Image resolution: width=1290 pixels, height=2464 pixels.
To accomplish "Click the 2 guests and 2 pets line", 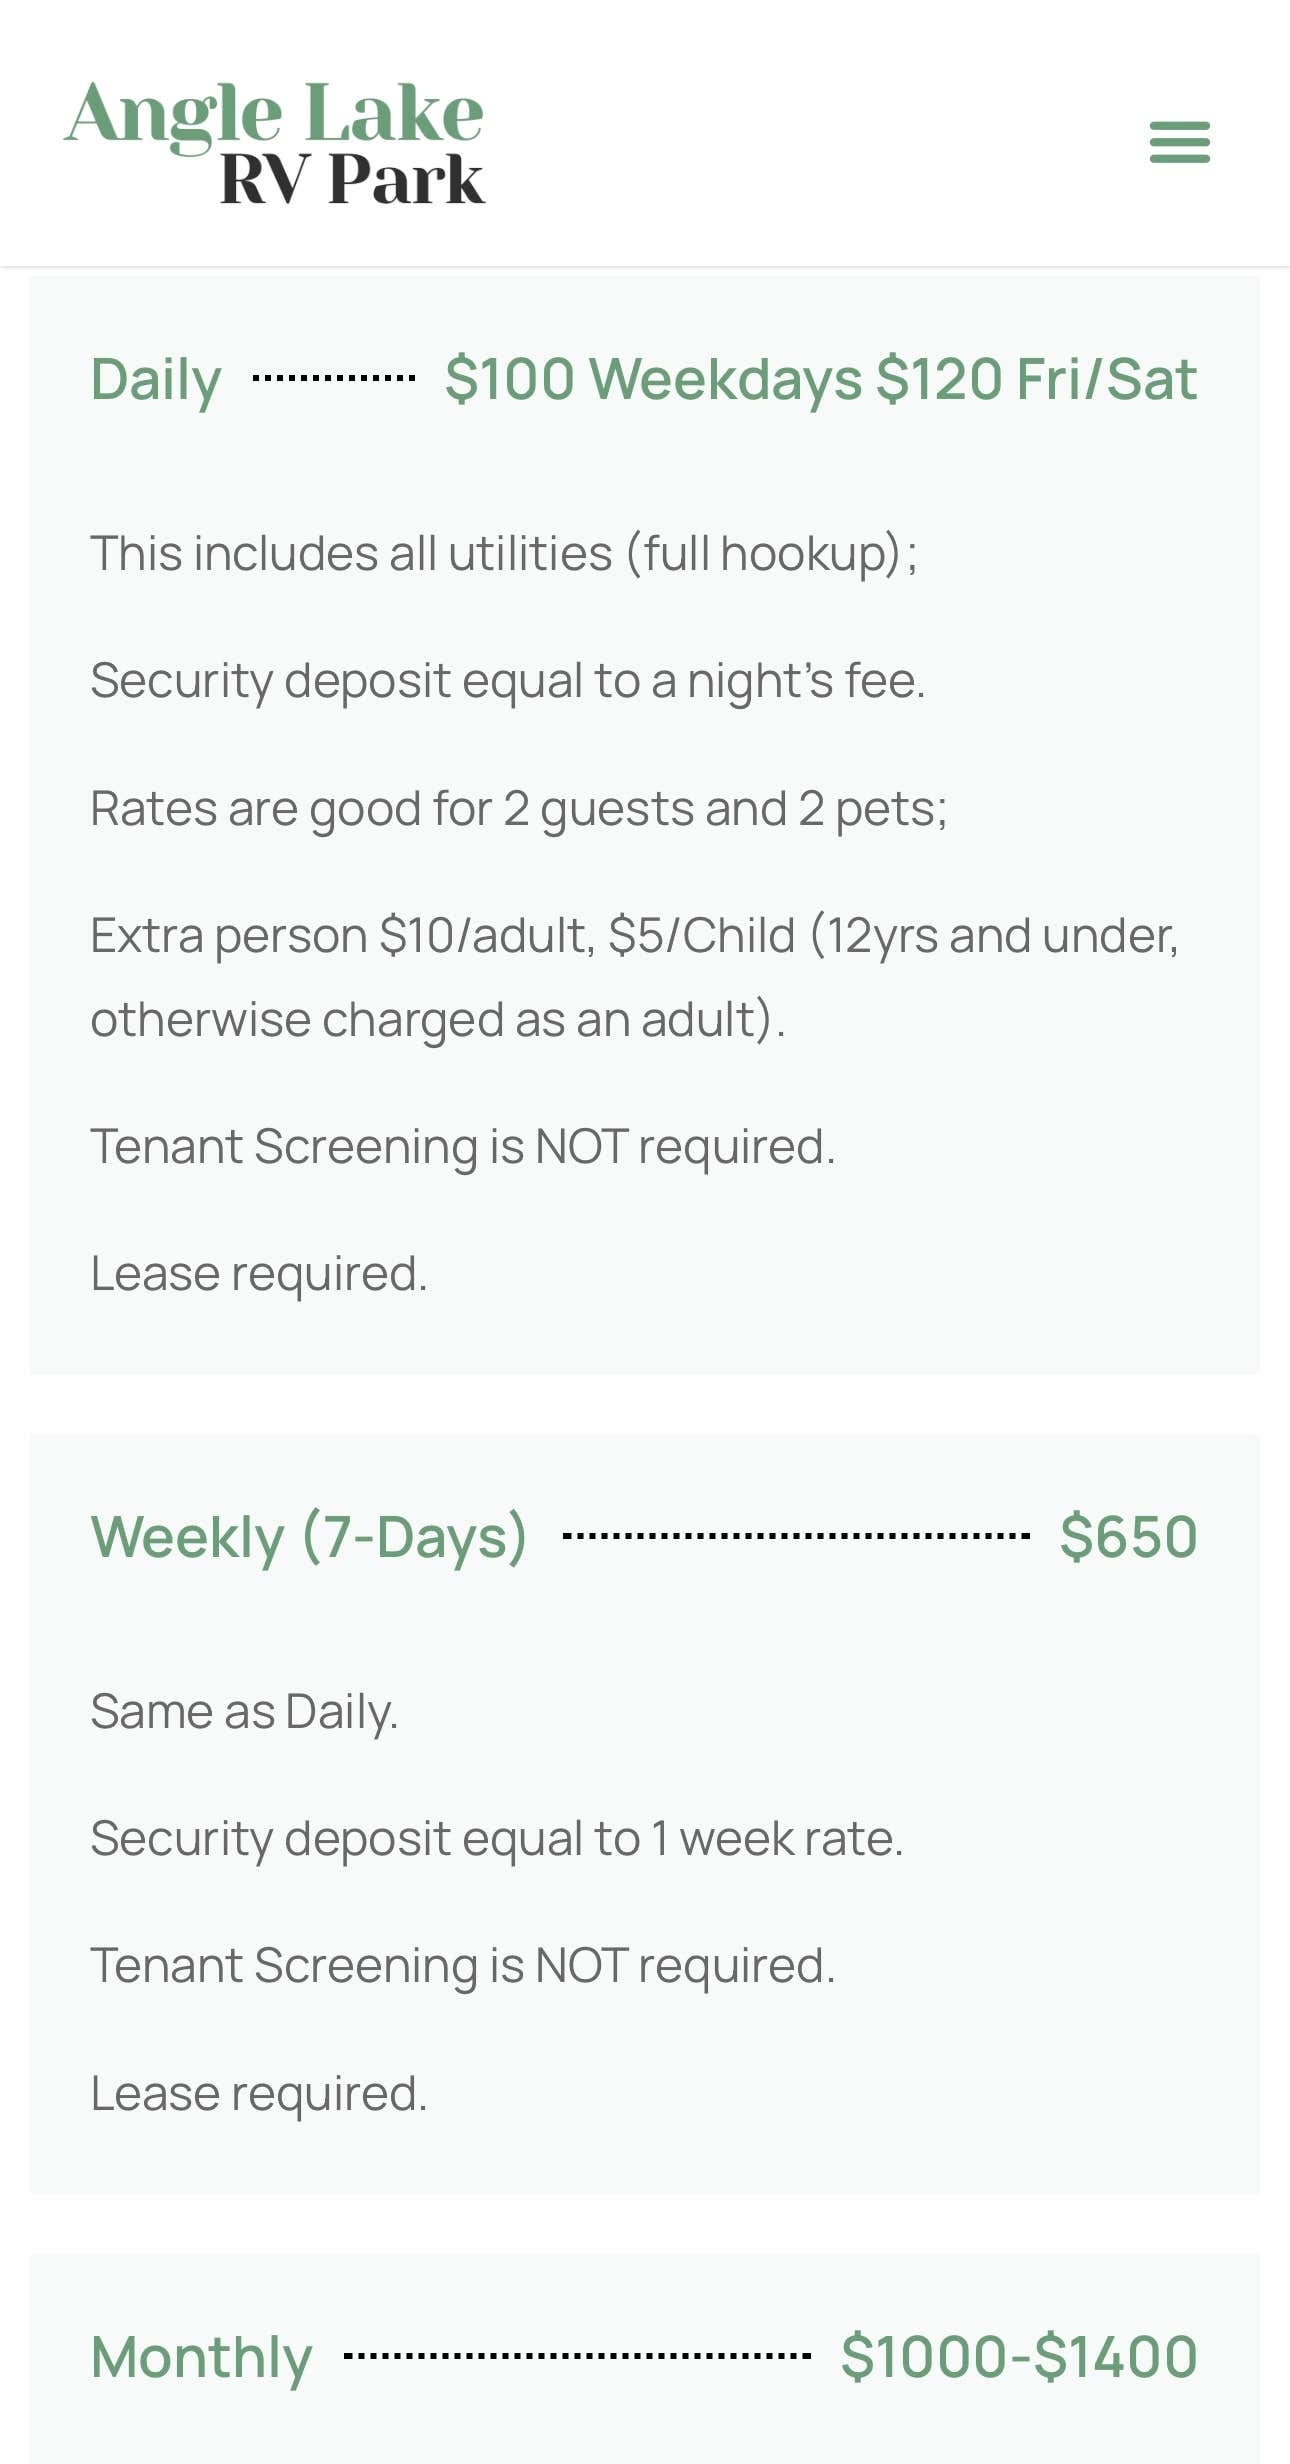I will [x=519, y=808].
